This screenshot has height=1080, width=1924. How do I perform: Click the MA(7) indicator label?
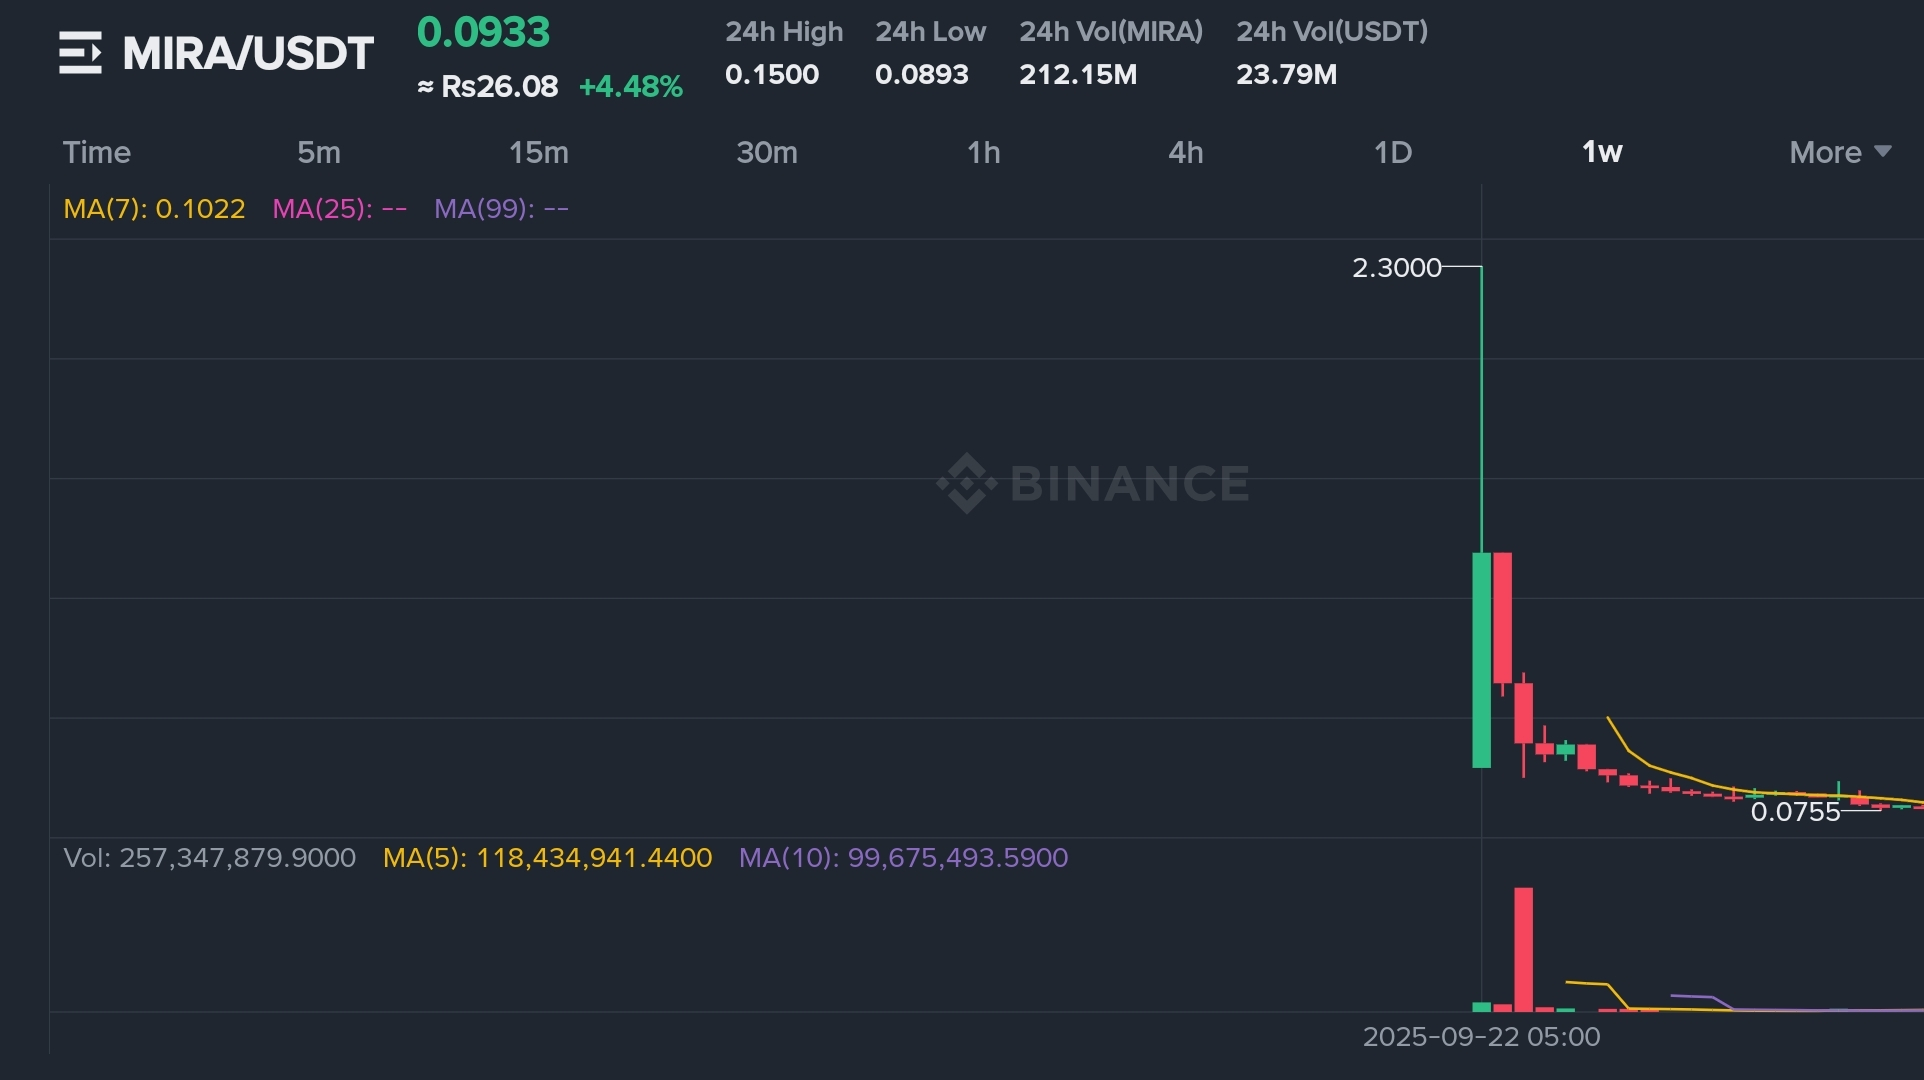pos(154,209)
